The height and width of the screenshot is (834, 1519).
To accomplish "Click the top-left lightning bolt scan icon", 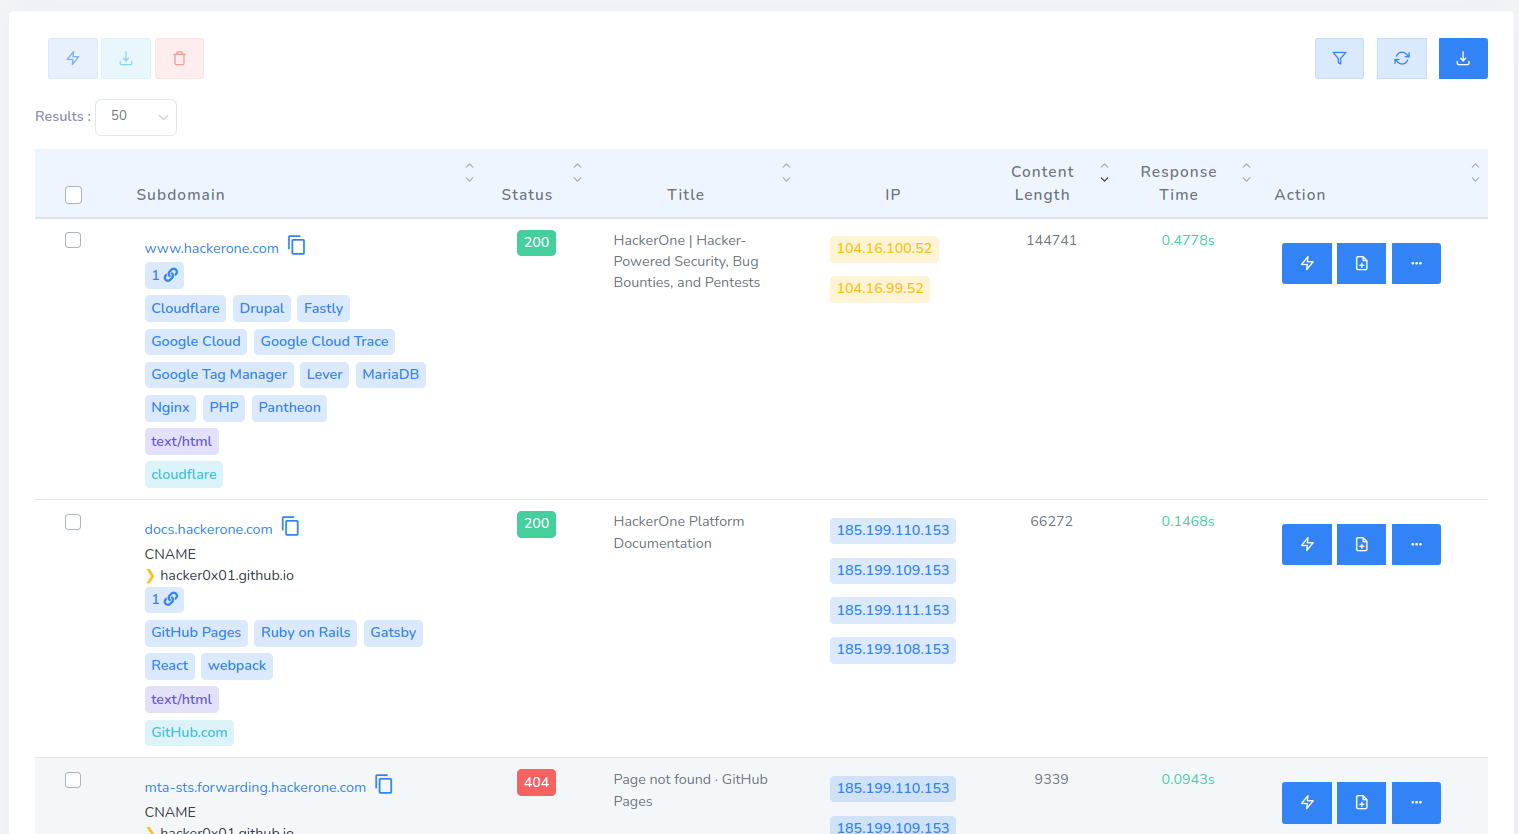I will click(73, 59).
